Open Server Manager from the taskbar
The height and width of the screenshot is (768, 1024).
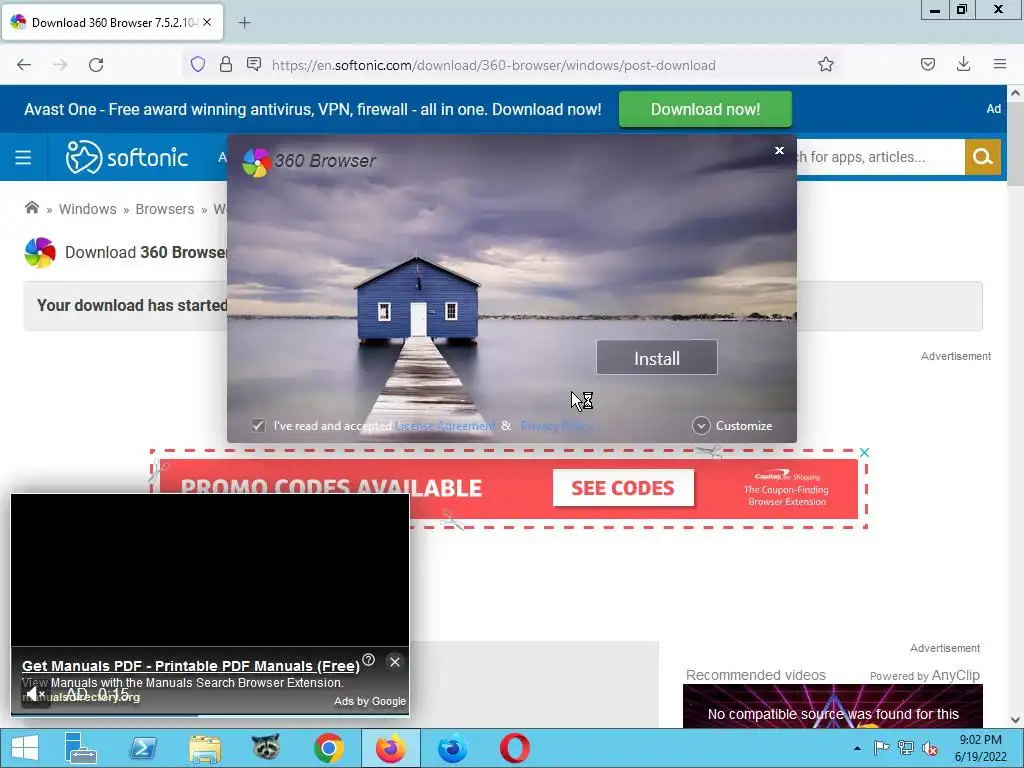(x=80, y=748)
